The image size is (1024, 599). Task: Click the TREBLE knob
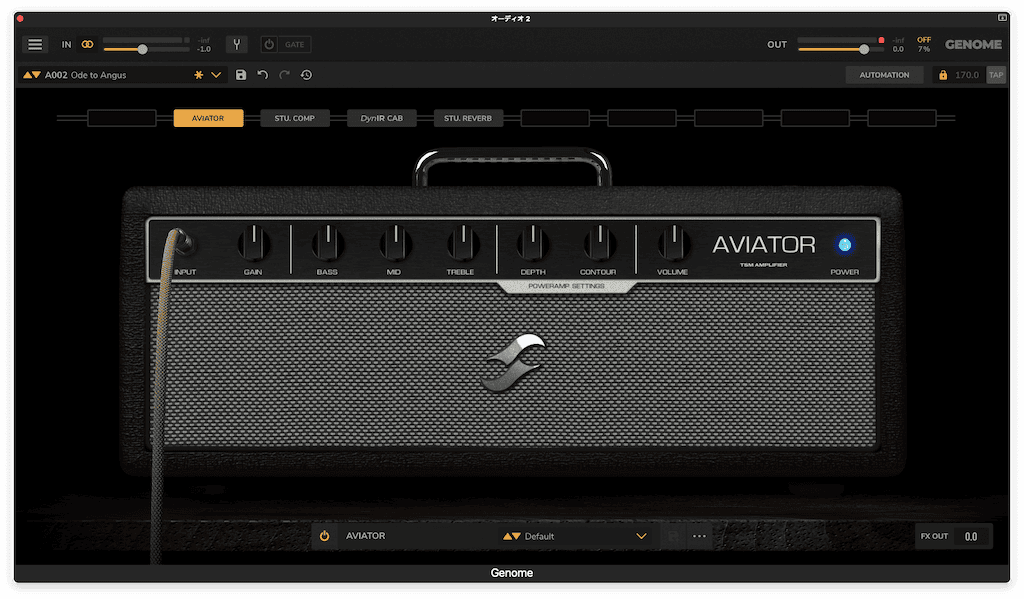click(462, 243)
